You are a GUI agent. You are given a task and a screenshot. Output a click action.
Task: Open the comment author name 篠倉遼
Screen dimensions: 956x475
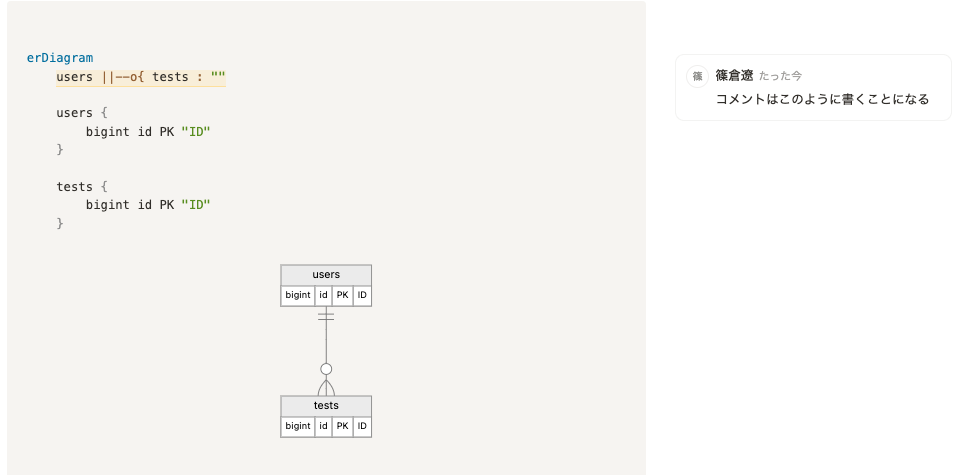(734, 75)
